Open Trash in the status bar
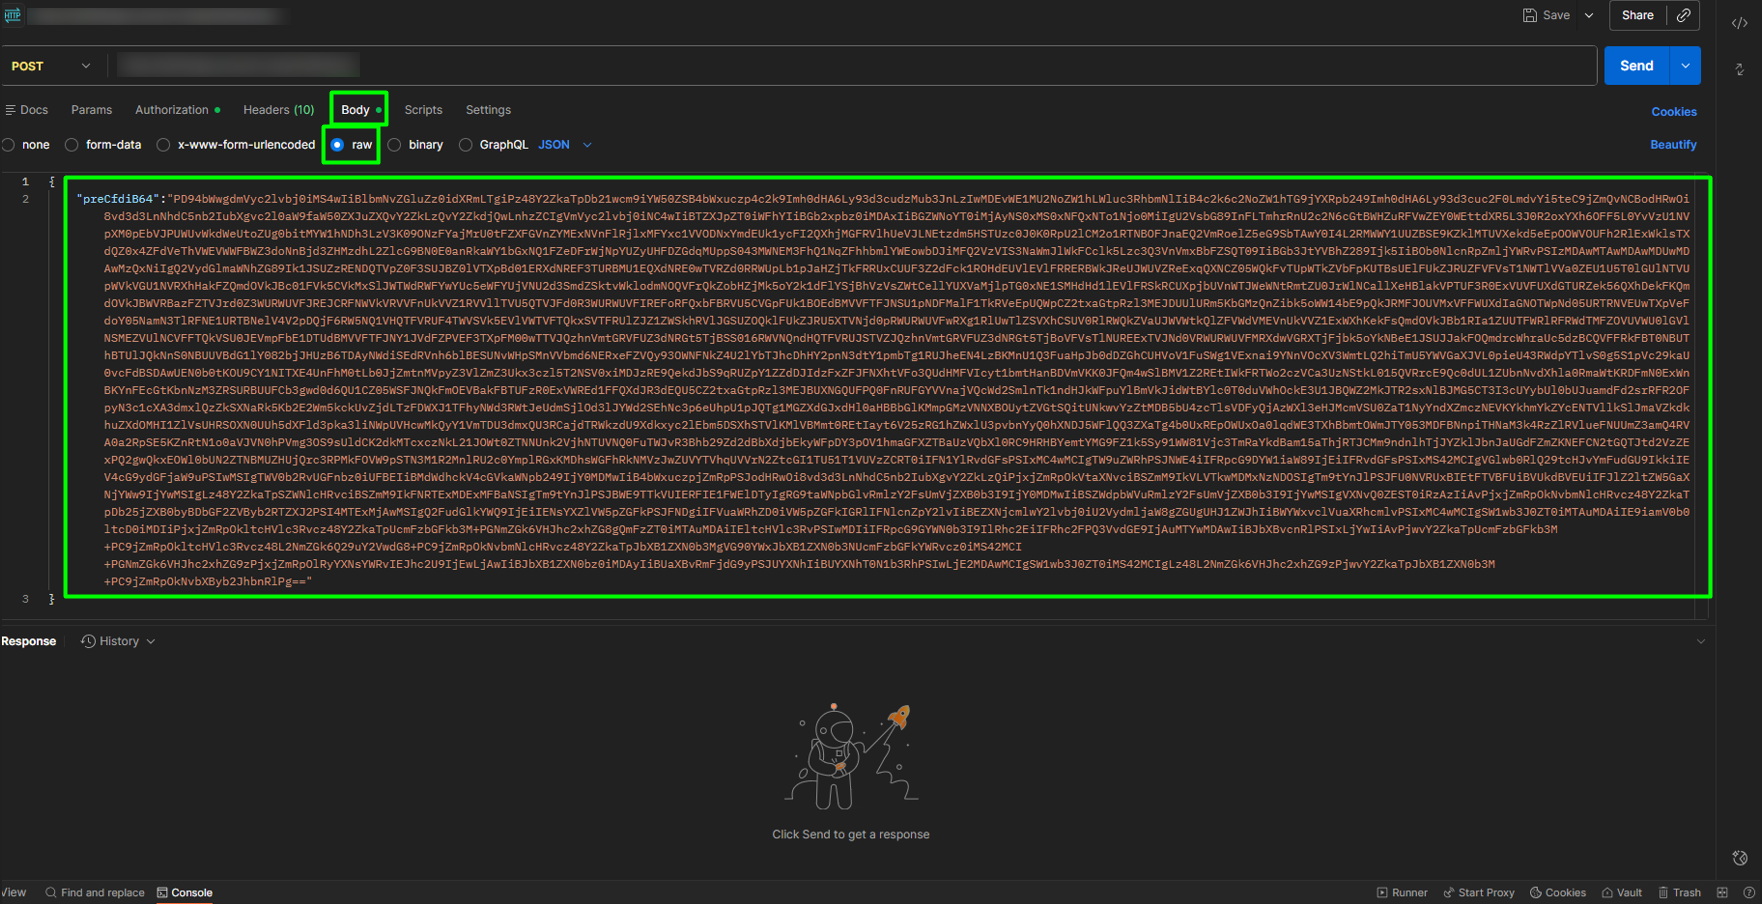This screenshot has height=904, width=1762. [x=1679, y=892]
